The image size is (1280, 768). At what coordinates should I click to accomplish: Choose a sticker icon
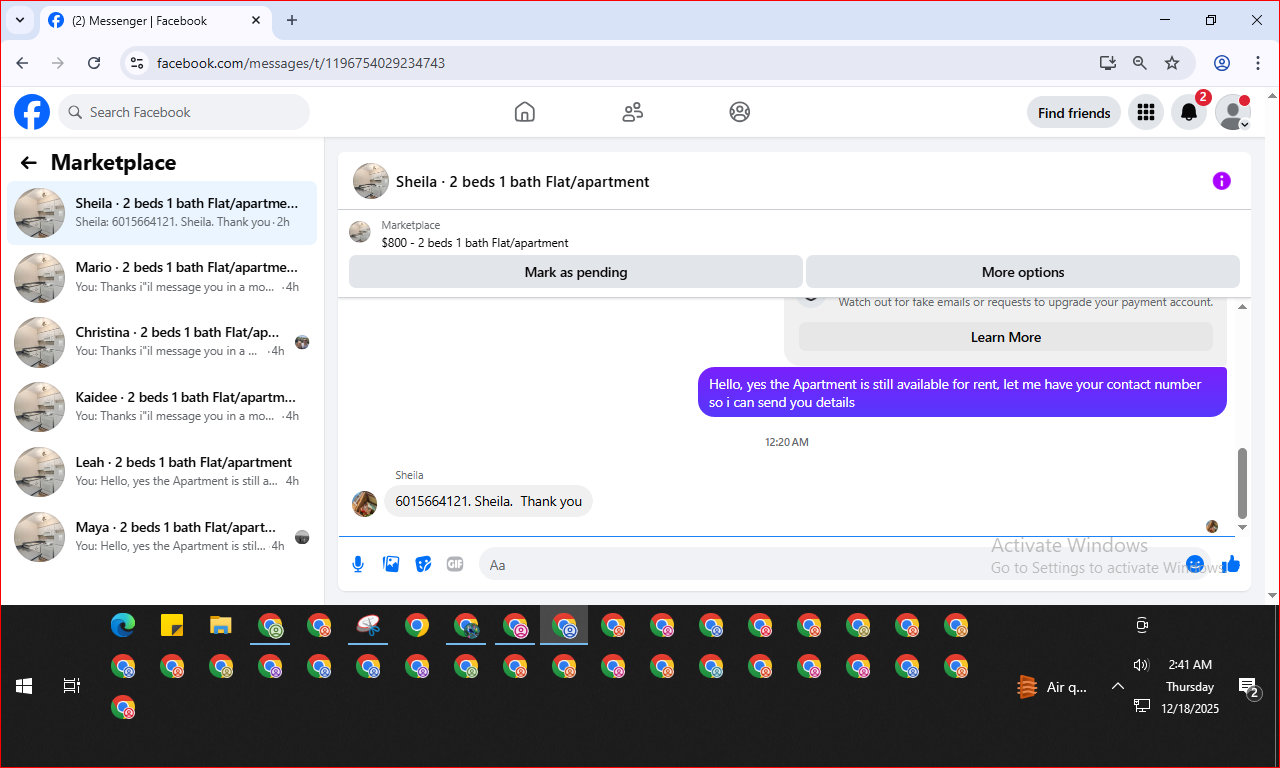tap(423, 564)
